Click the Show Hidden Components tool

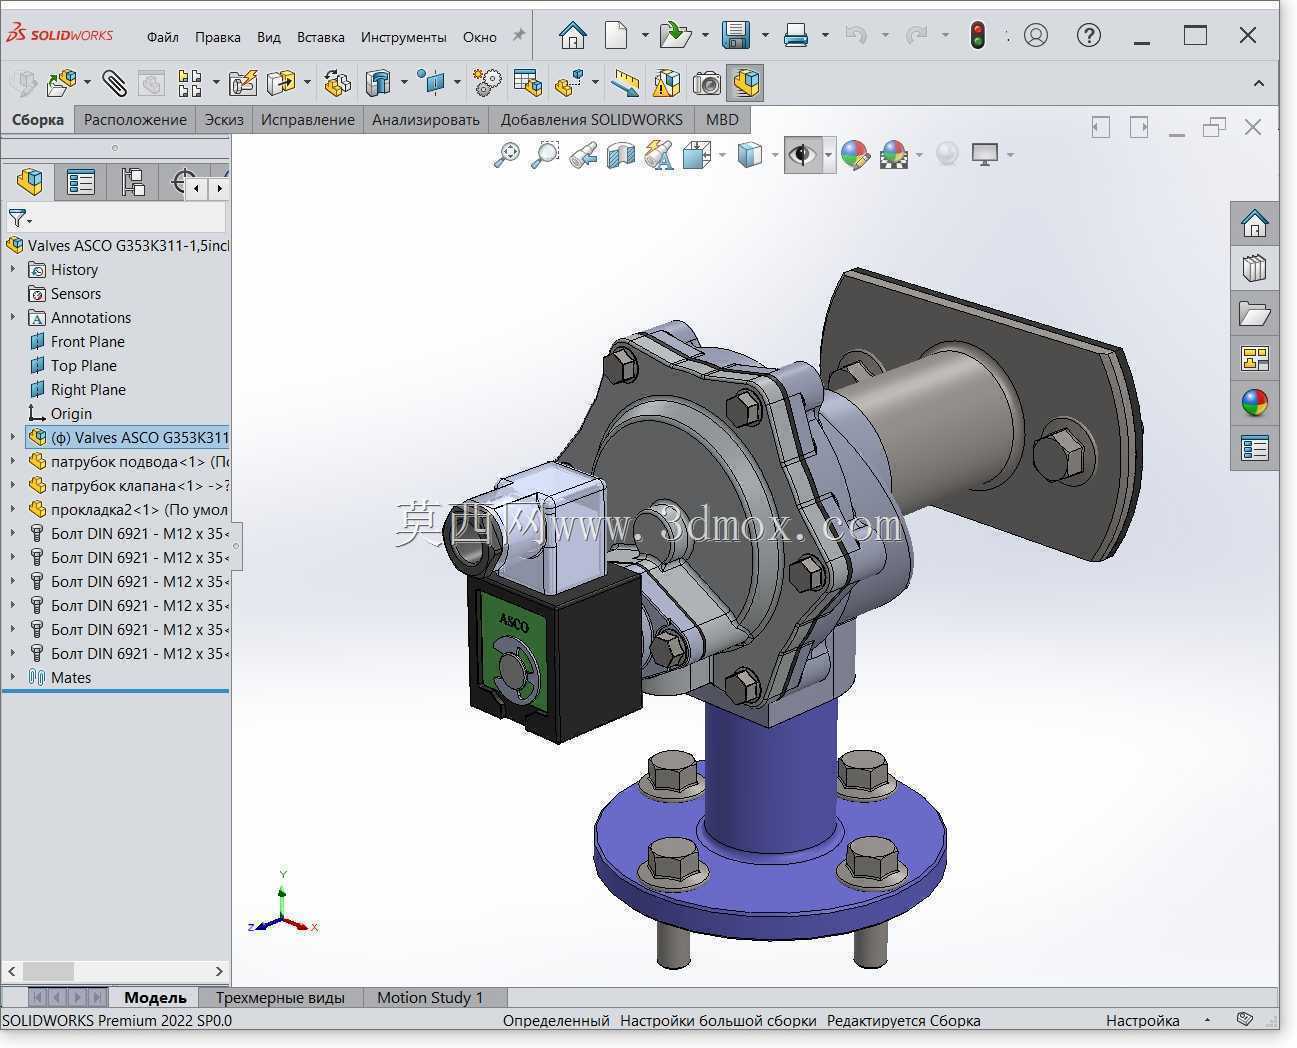[337, 83]
